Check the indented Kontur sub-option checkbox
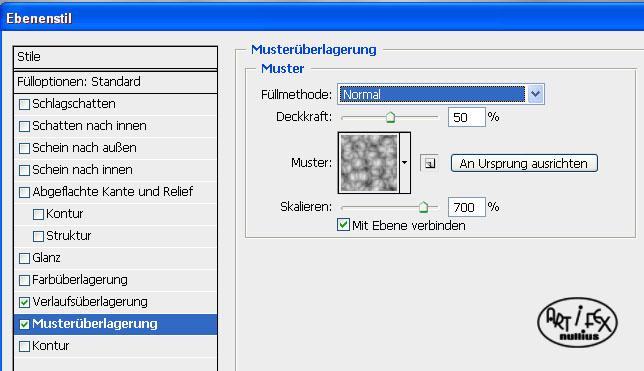This screenshot has width=644, height=371. 38,214
